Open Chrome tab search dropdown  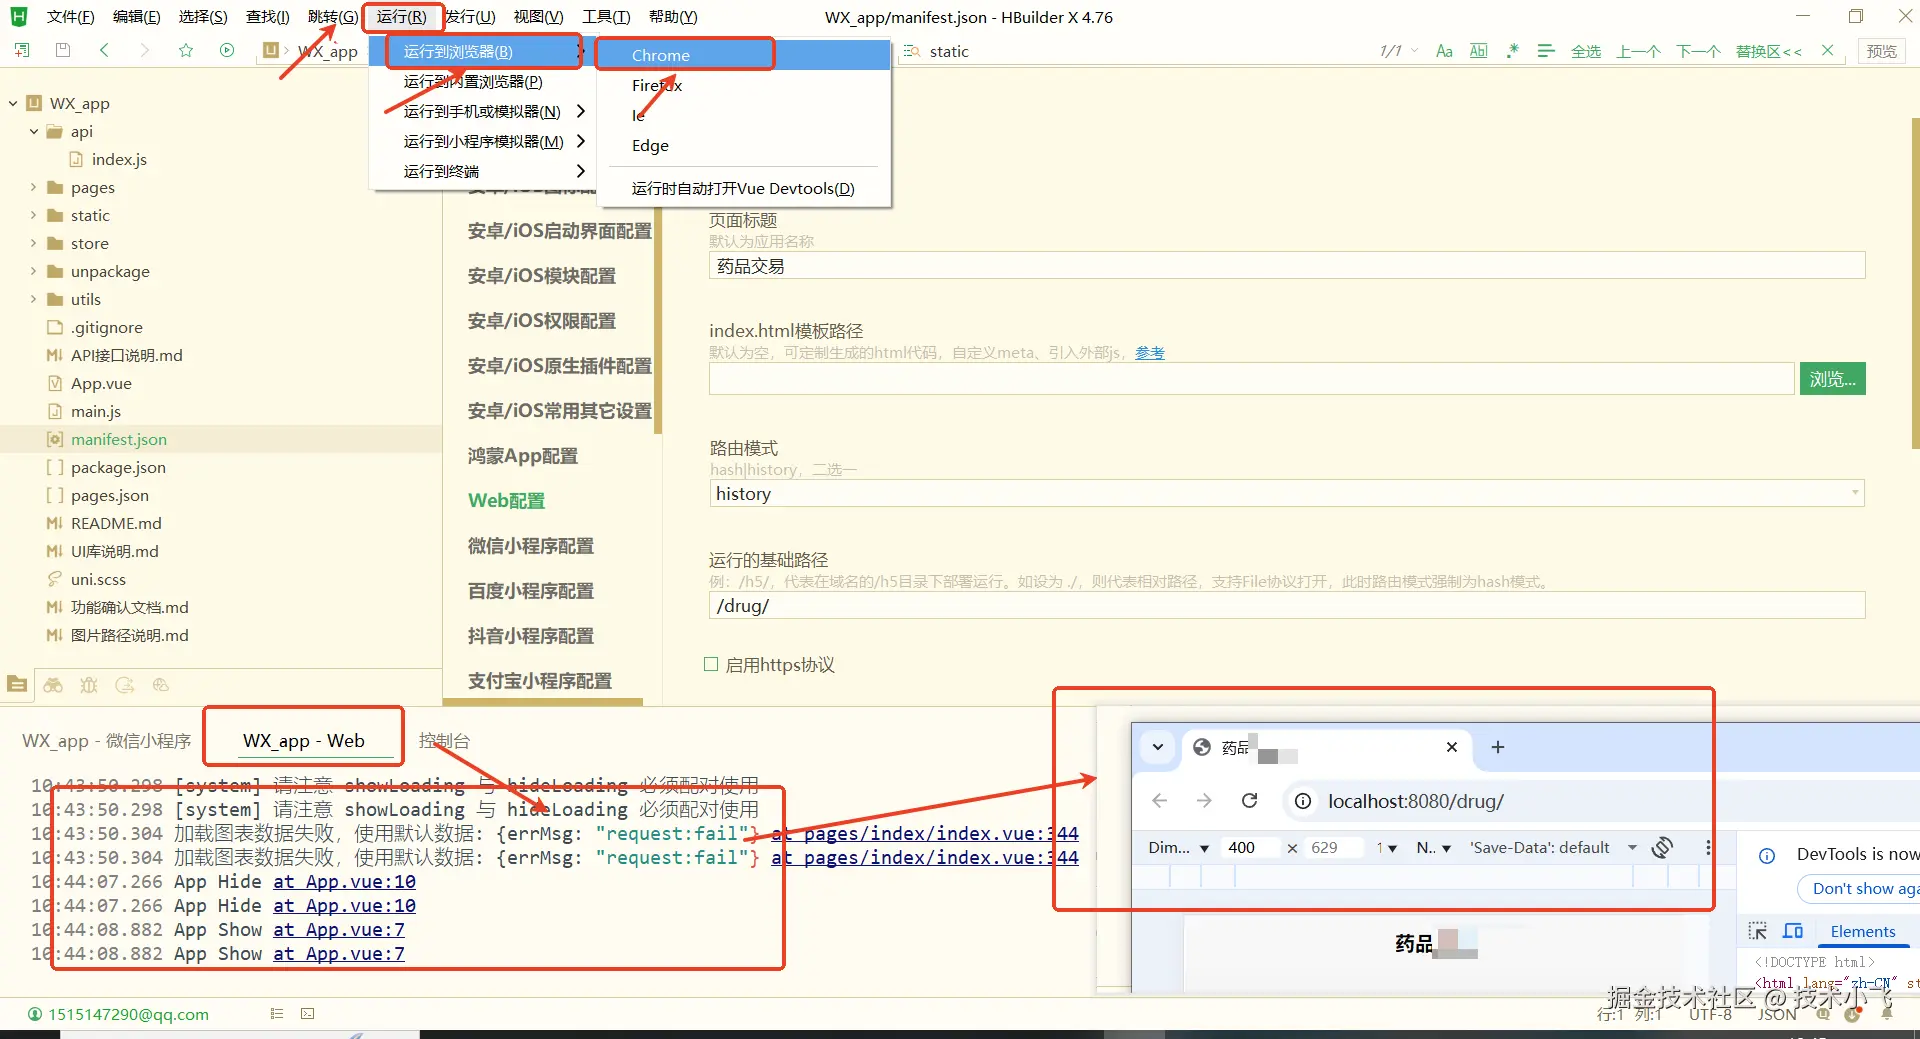point(1158,747)
